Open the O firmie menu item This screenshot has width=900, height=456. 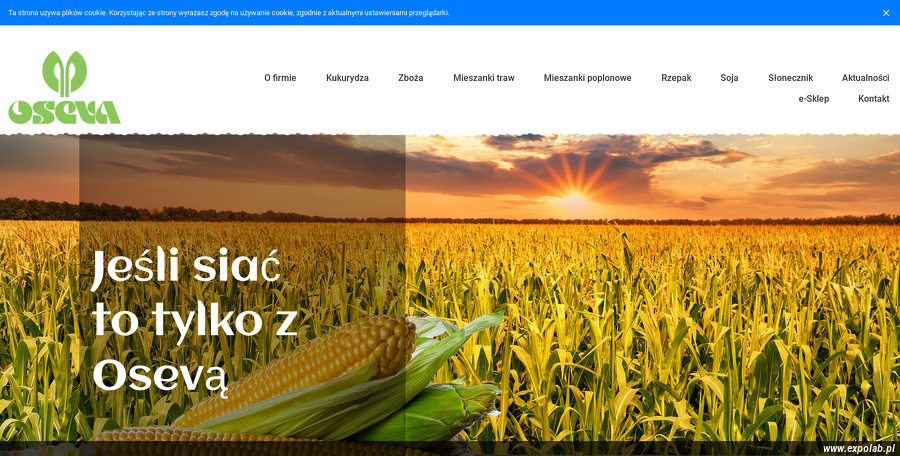(x=280, y=78)
